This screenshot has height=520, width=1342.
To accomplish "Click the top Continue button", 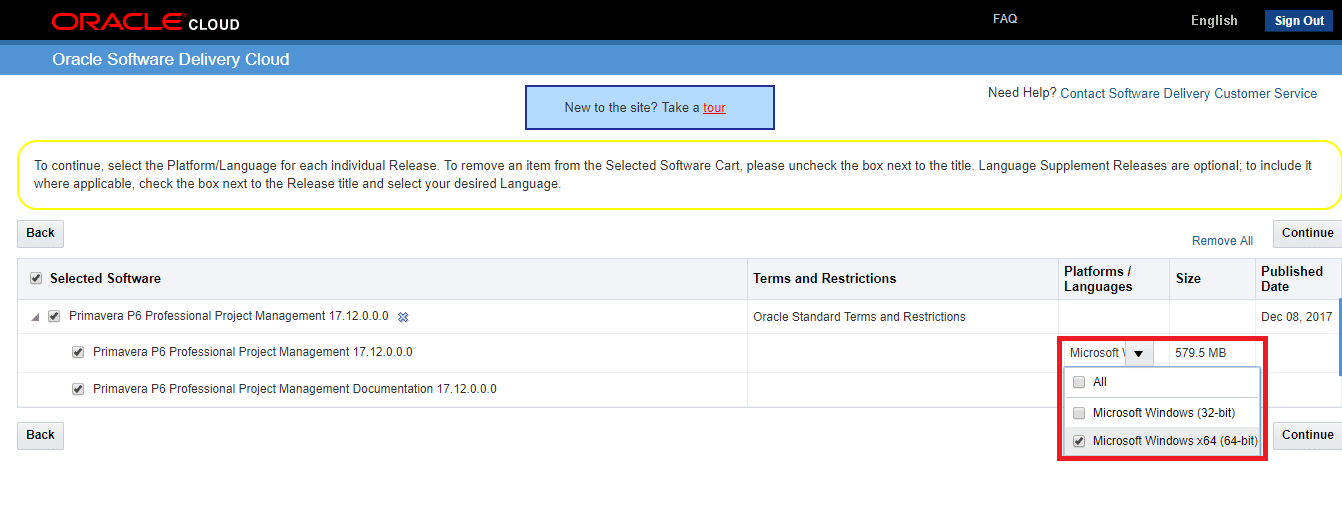I will (1307, 233).
